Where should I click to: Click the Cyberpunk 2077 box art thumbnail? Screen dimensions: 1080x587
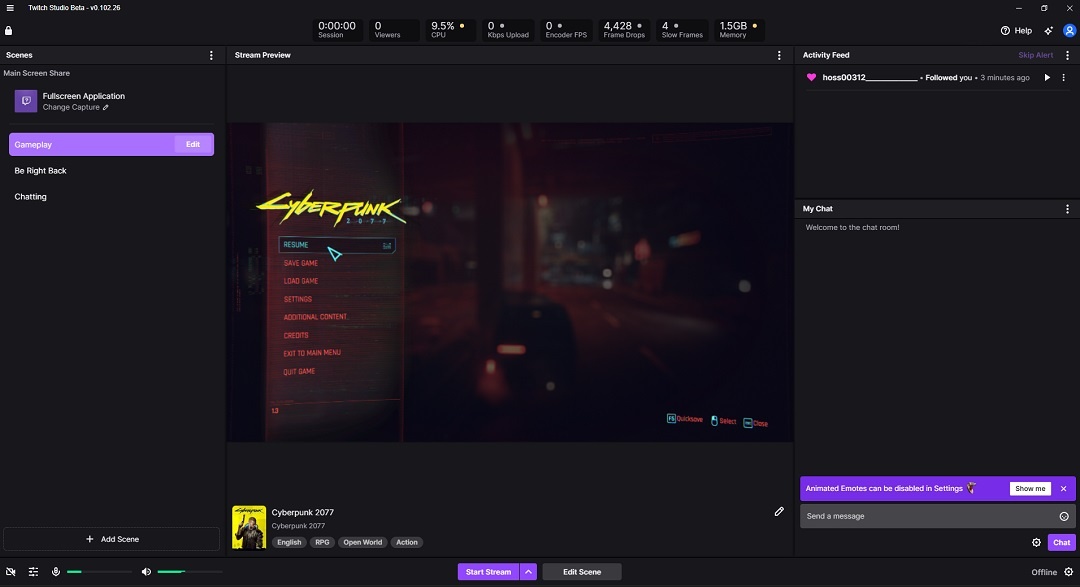[x=249, y=528]
